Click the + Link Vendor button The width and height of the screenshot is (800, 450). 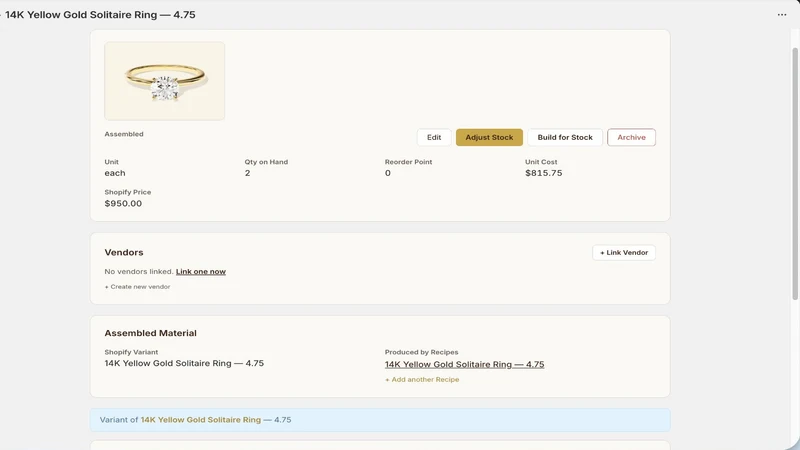[x=624, y=253]
